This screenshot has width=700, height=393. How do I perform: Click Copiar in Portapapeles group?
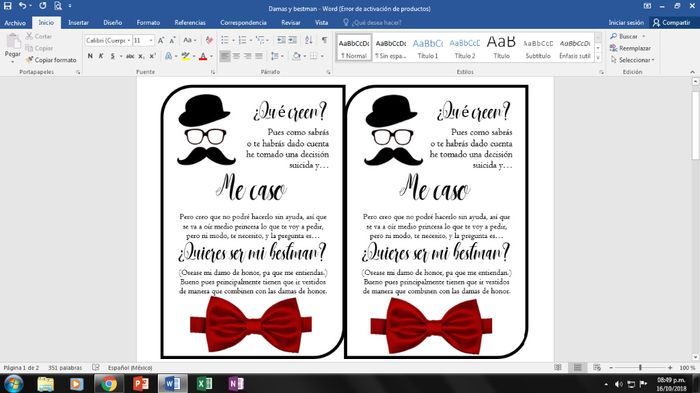pos(39,48)
